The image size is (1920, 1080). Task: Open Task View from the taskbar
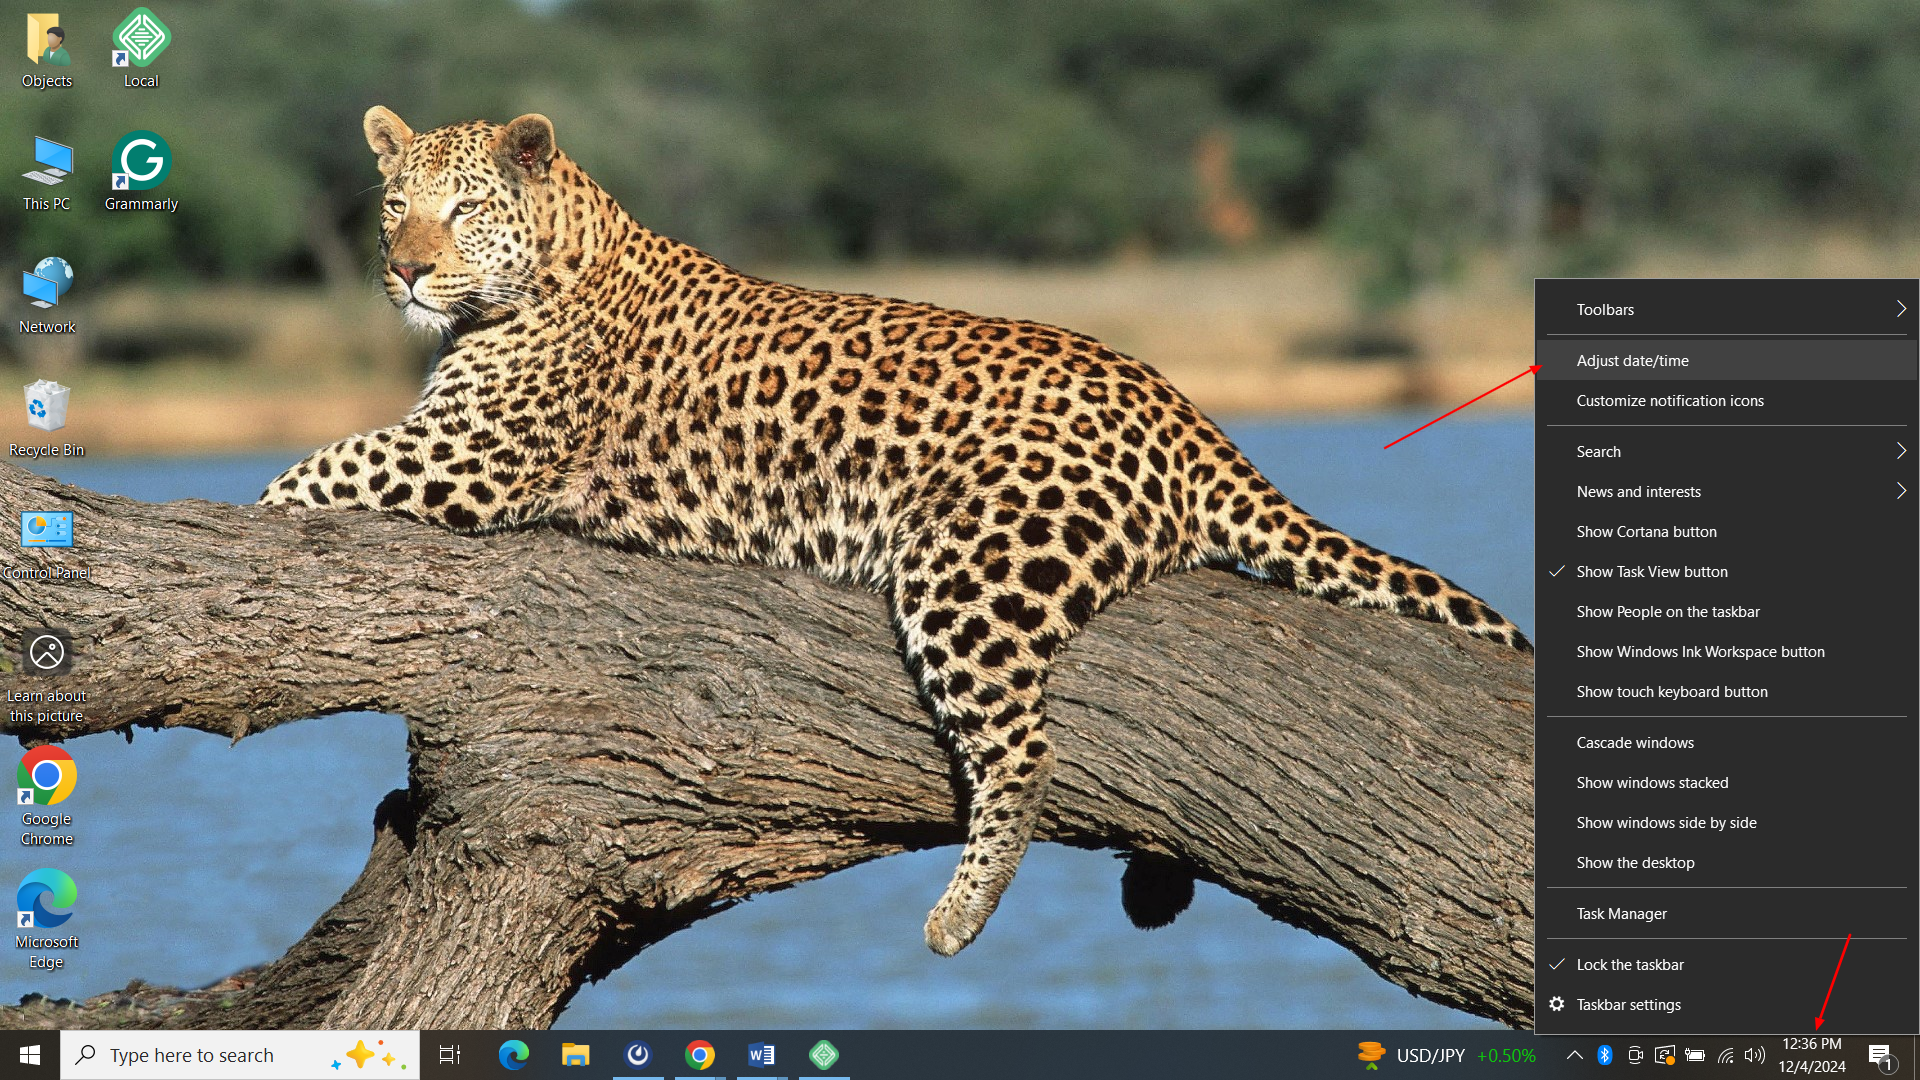(x=450, y=1055)
